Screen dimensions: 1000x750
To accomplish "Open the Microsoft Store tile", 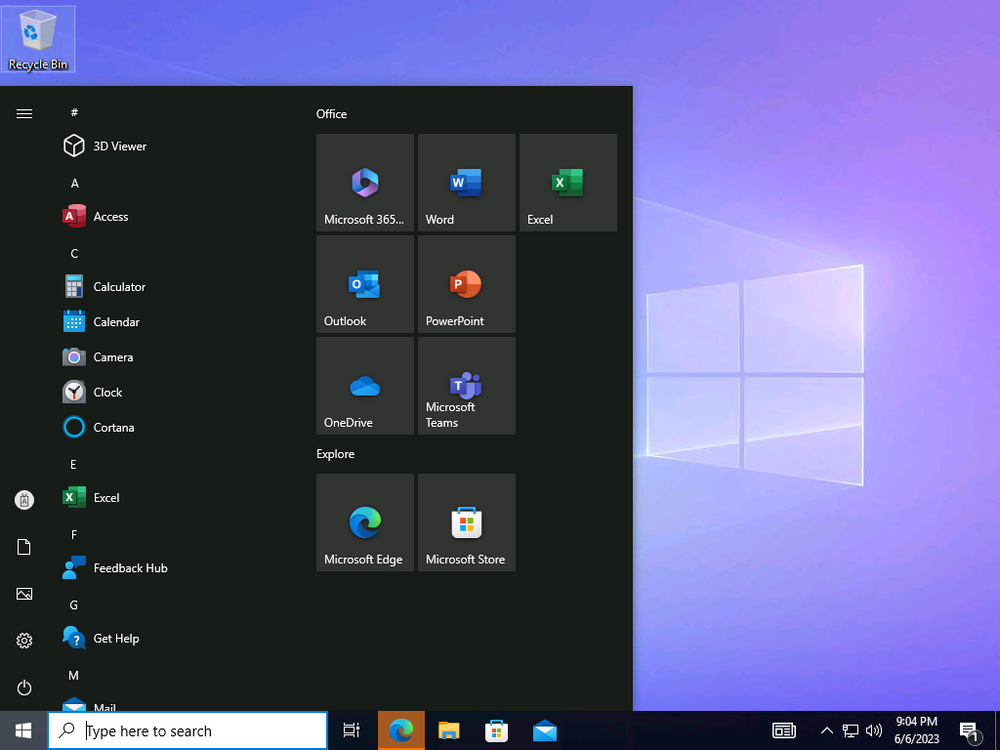I will pyautogui.click(x=466, y=522).
